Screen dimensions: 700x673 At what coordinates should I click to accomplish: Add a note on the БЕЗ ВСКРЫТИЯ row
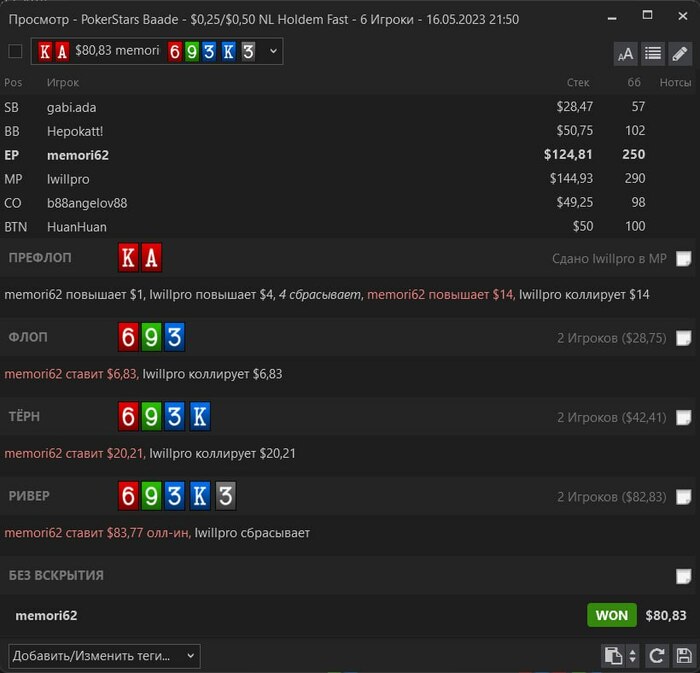pos(683,576)
